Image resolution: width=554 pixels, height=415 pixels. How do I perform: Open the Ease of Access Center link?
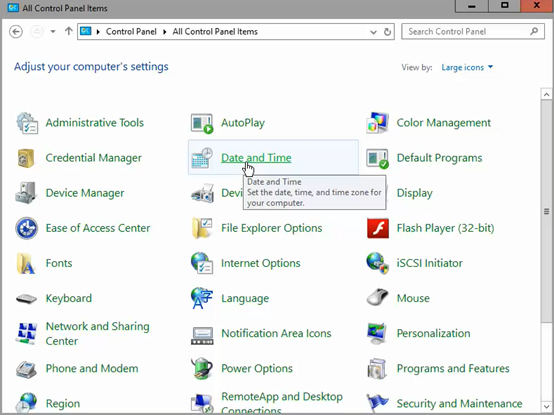(98, 228)
